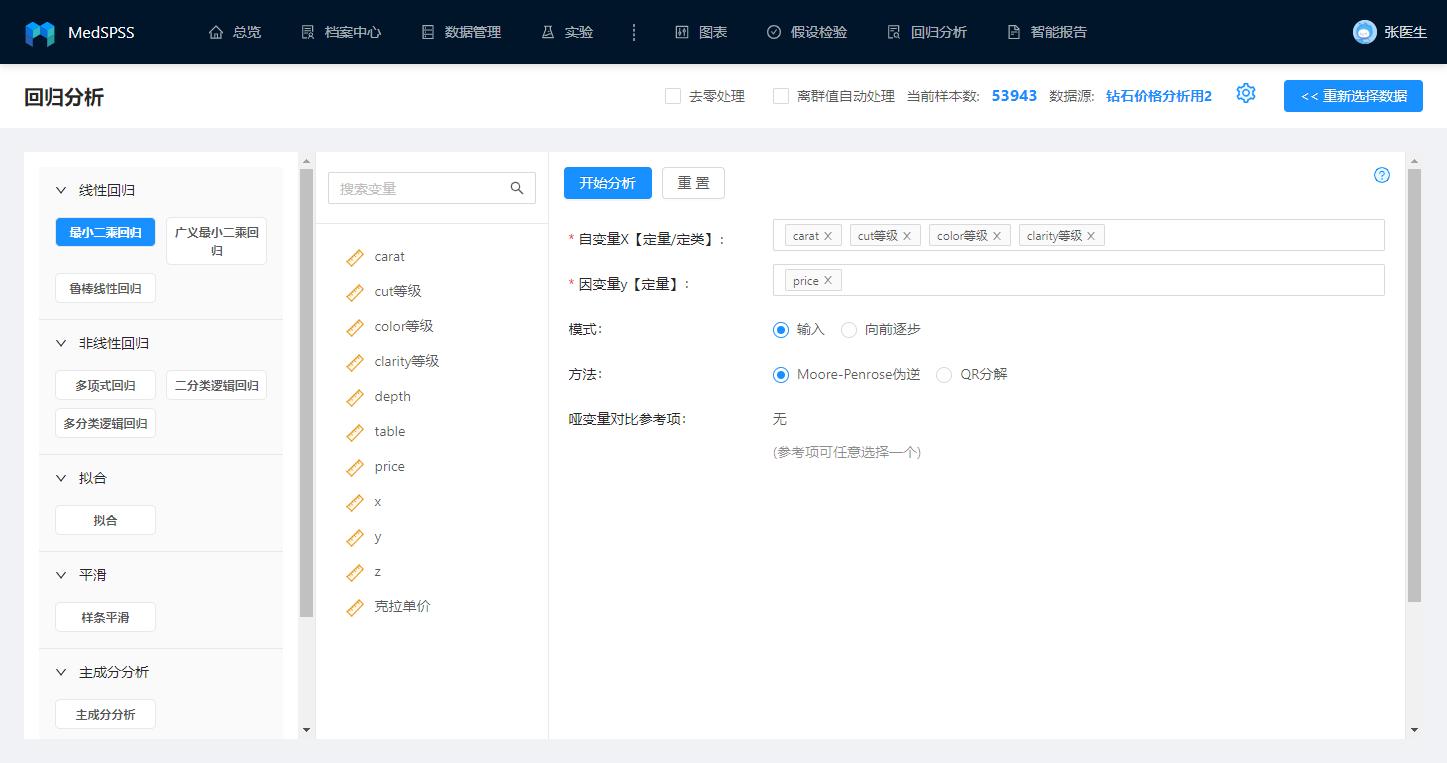Enable the 去零处理 checkbox
The image size is (1447, 763).
pyautogui.click(x=673, y=96)
